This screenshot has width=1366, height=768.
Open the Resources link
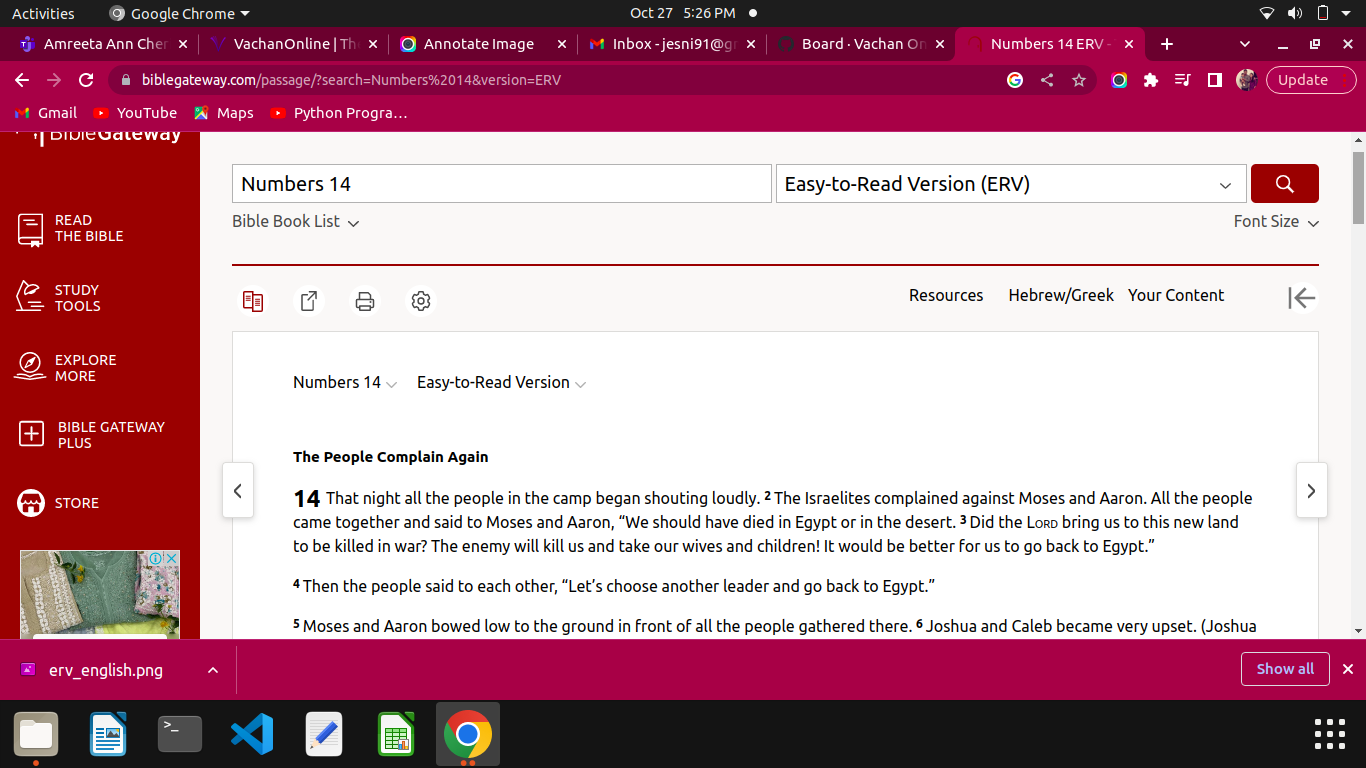(945, 295)
